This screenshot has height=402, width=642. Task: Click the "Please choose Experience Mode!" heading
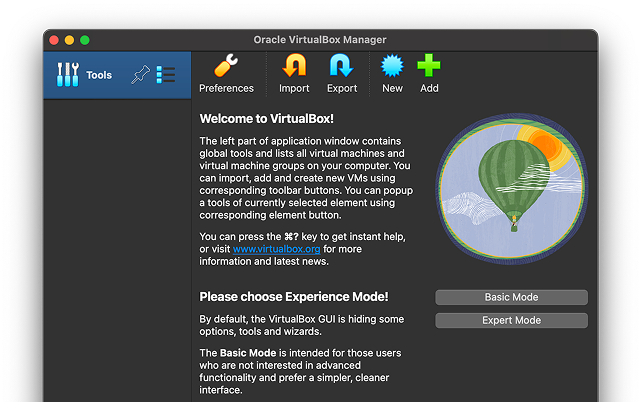pyautogui.click(x=294, y=297)
